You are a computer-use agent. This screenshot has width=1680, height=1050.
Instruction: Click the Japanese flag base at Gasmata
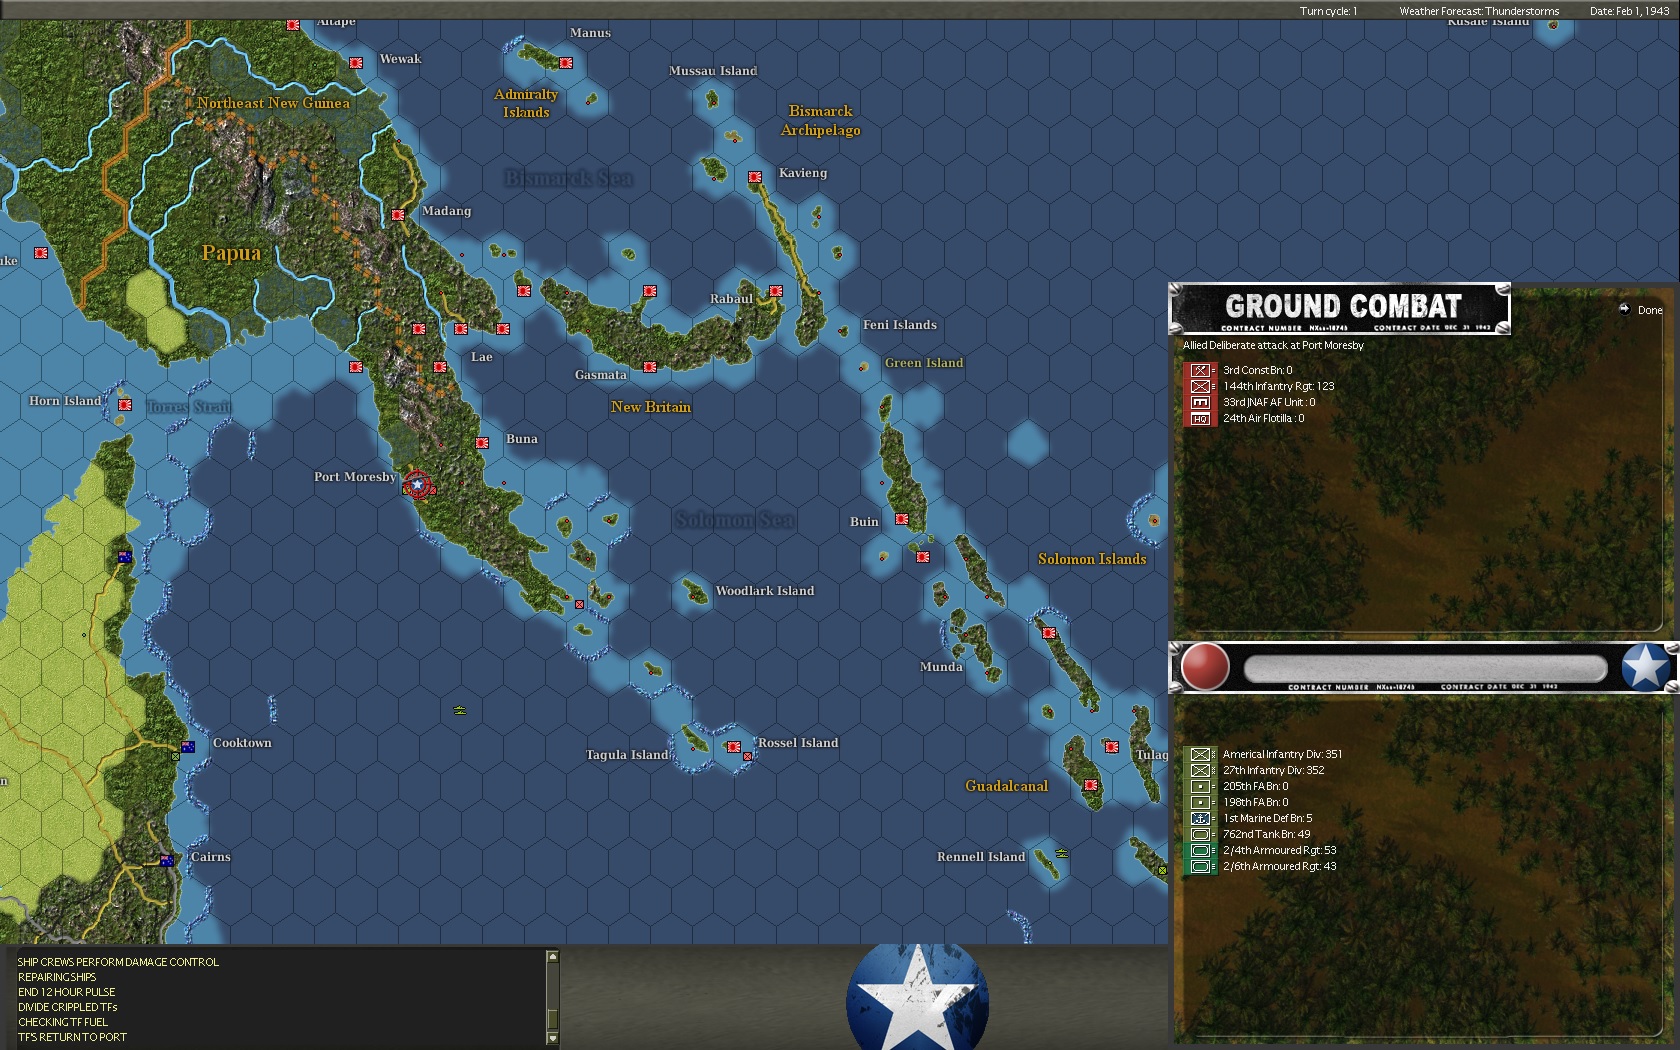tap(650, 367)
